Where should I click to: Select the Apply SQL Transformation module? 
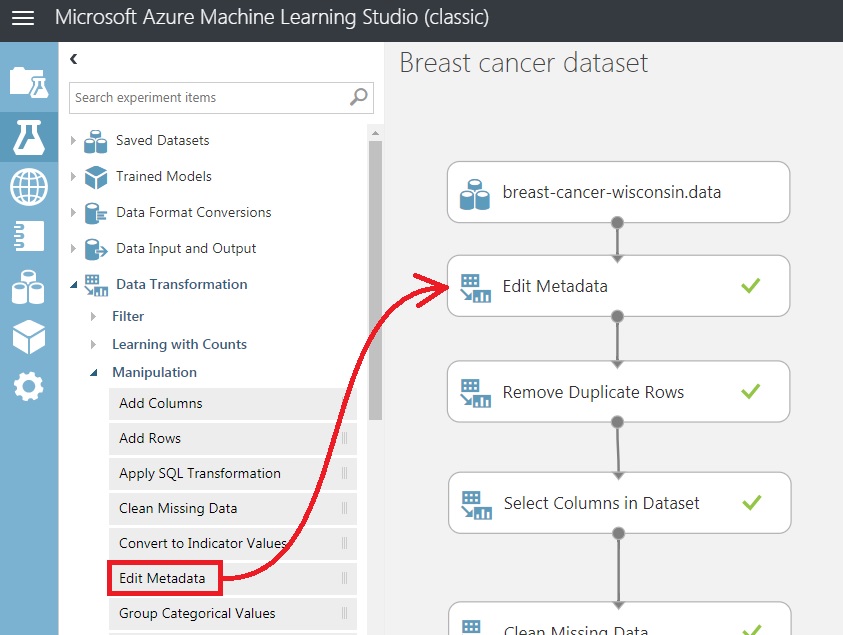[233, 473]
